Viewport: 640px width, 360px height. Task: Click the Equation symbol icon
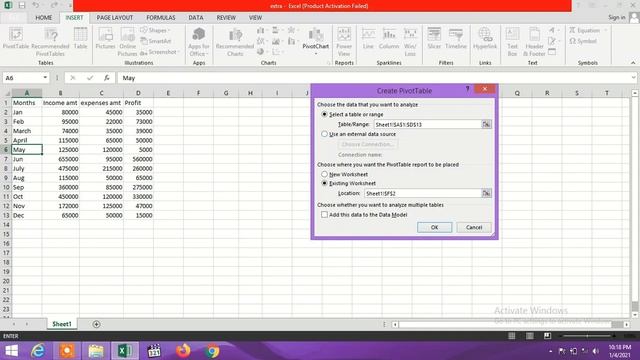[584, 30]
